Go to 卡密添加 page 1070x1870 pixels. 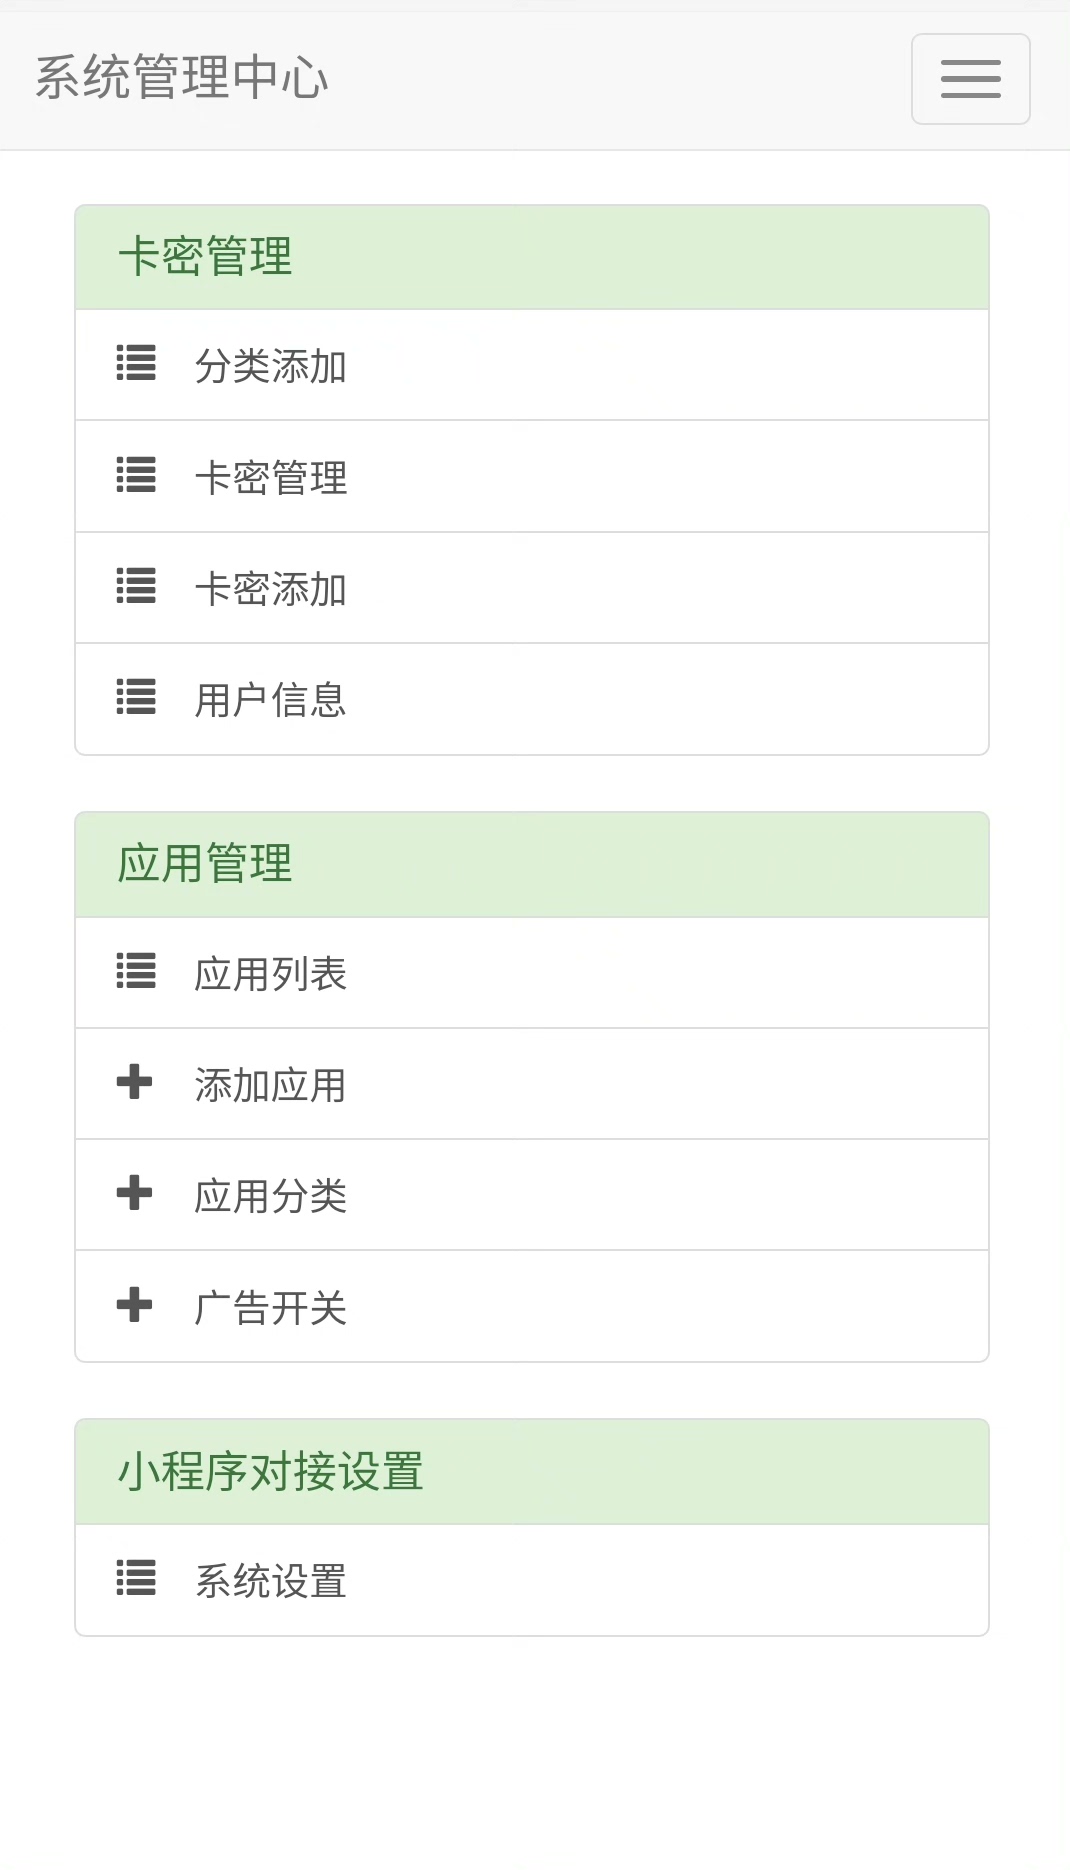coord(271,589)
